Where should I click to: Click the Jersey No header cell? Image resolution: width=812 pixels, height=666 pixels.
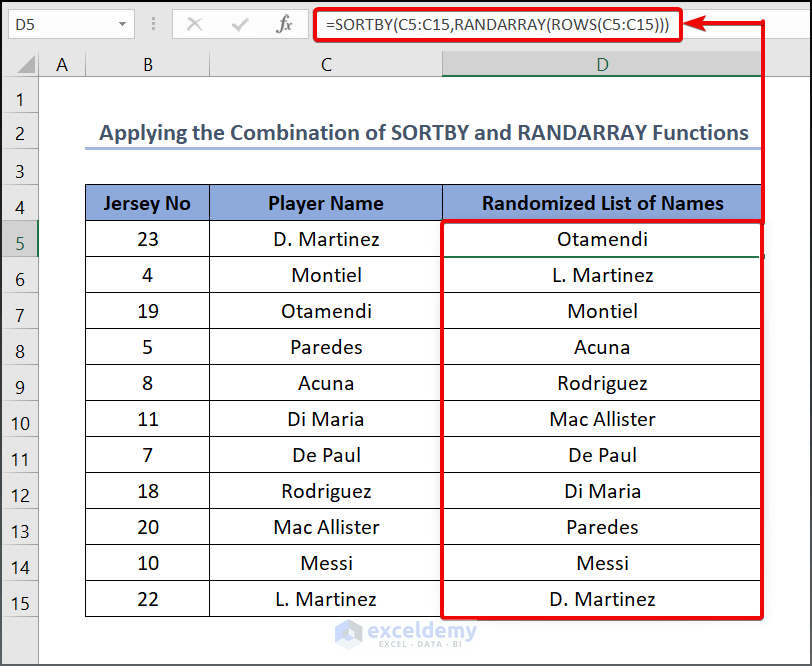click(x=148, y=203)
